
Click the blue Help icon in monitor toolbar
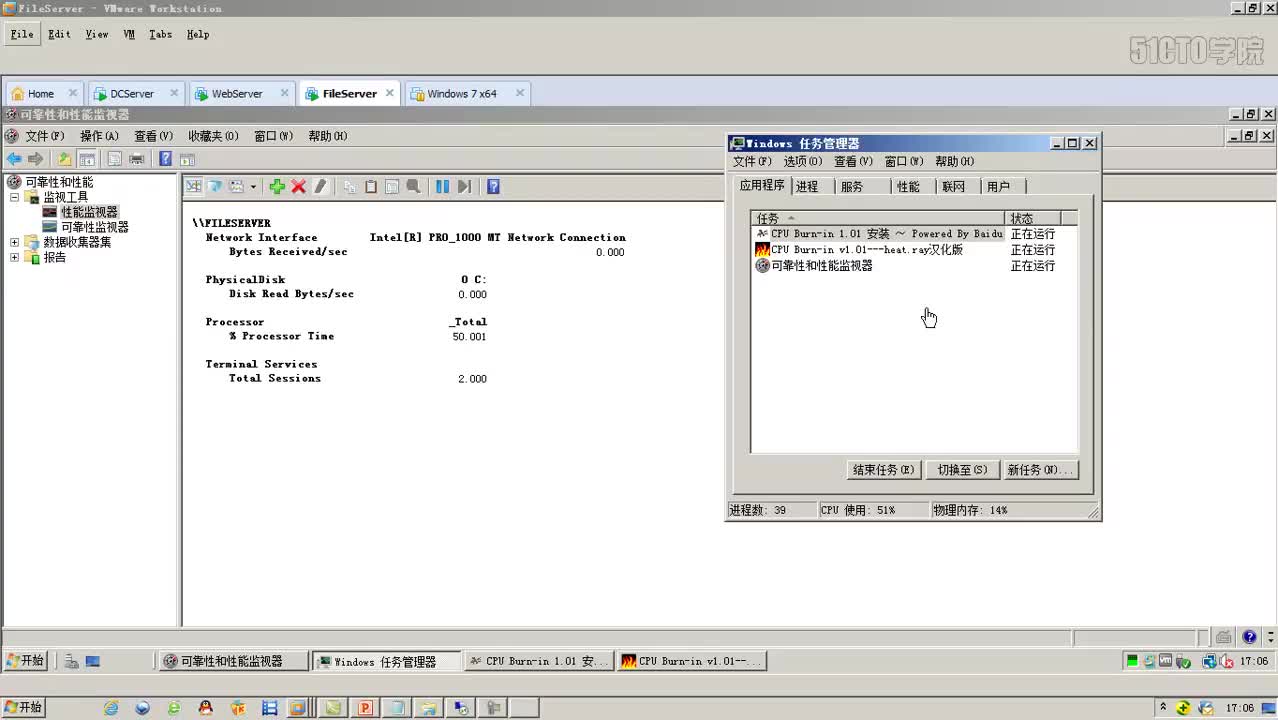click(493, 187)
